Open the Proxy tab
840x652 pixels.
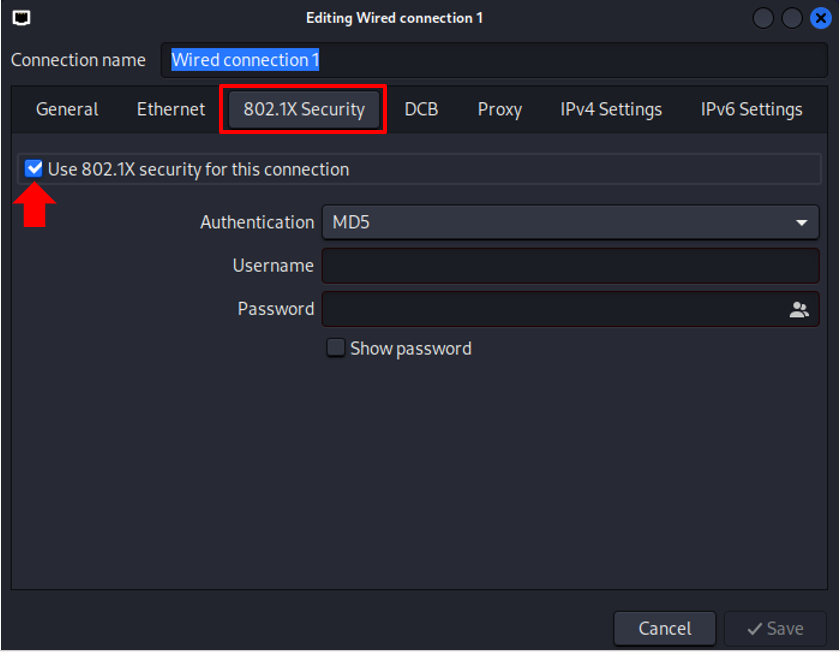499,109
